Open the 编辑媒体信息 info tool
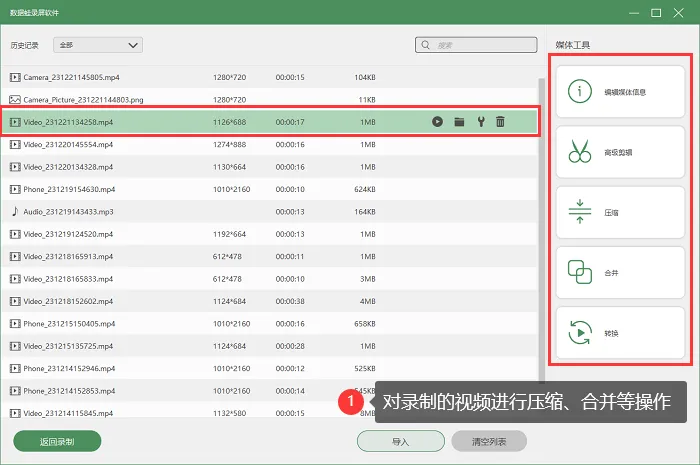Viewport: 700px width, 465px height. tap(620, 92)
